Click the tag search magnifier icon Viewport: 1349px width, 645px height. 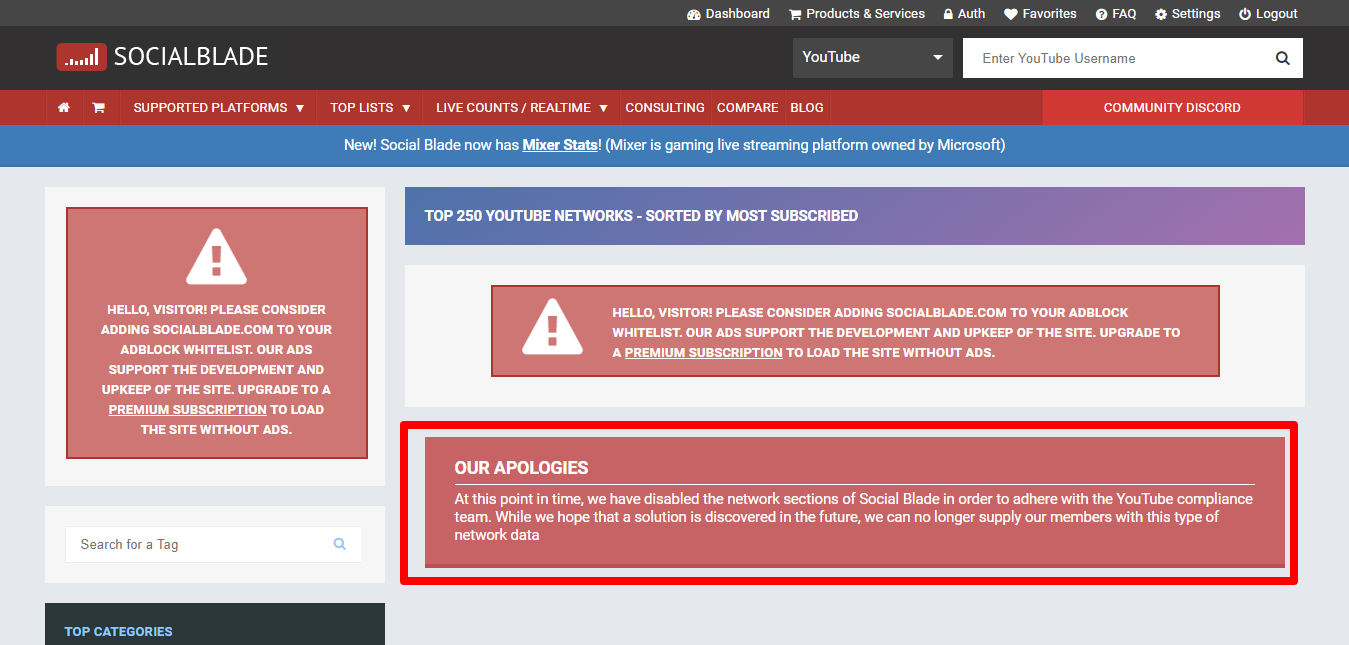340,544
